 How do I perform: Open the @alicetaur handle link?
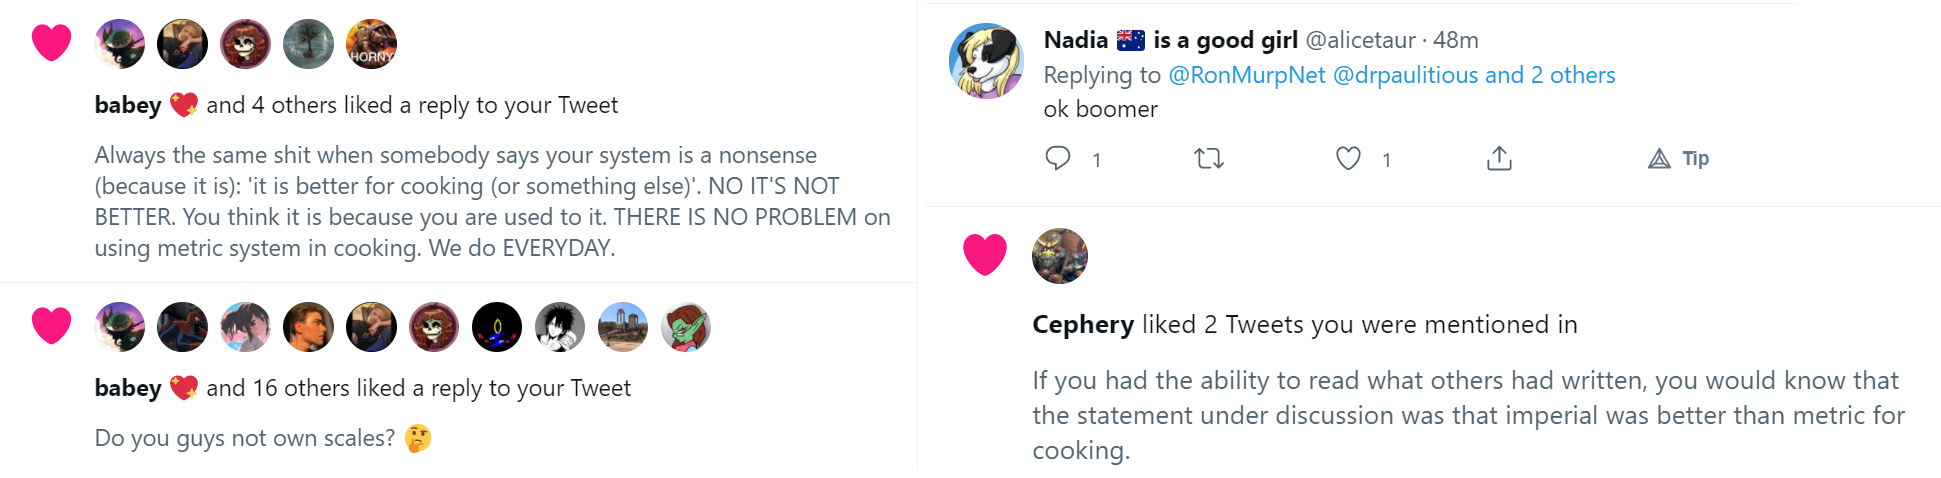(x=1360, y=40)
